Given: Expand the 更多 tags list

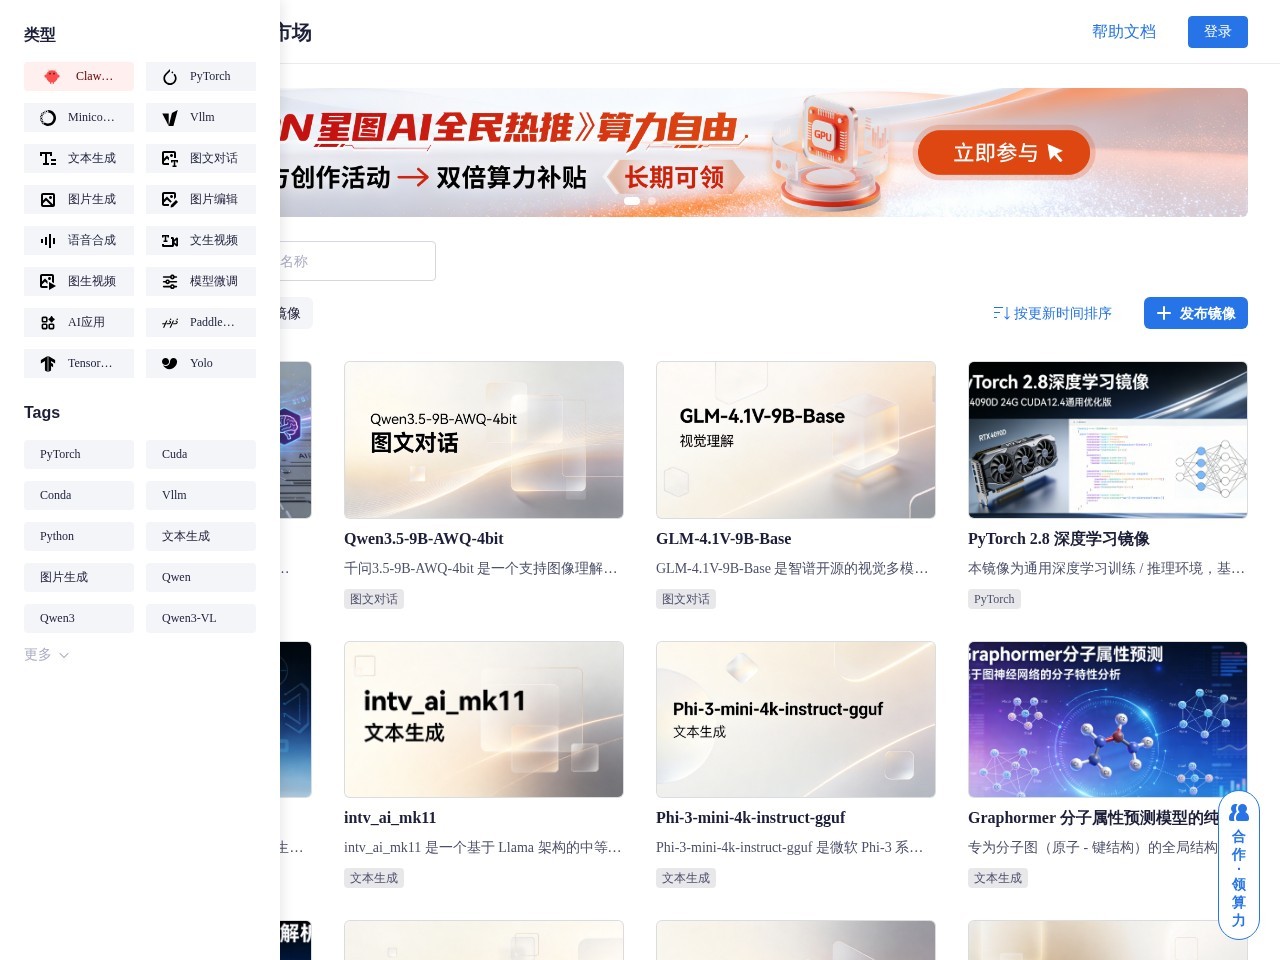Looking at the screenshot, I should [46, 655].
